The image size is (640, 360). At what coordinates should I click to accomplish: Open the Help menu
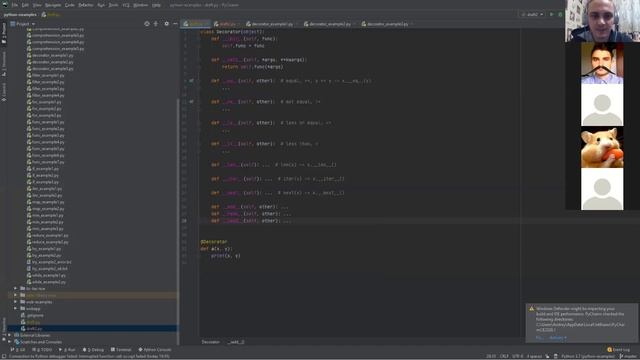click(156, 5)
